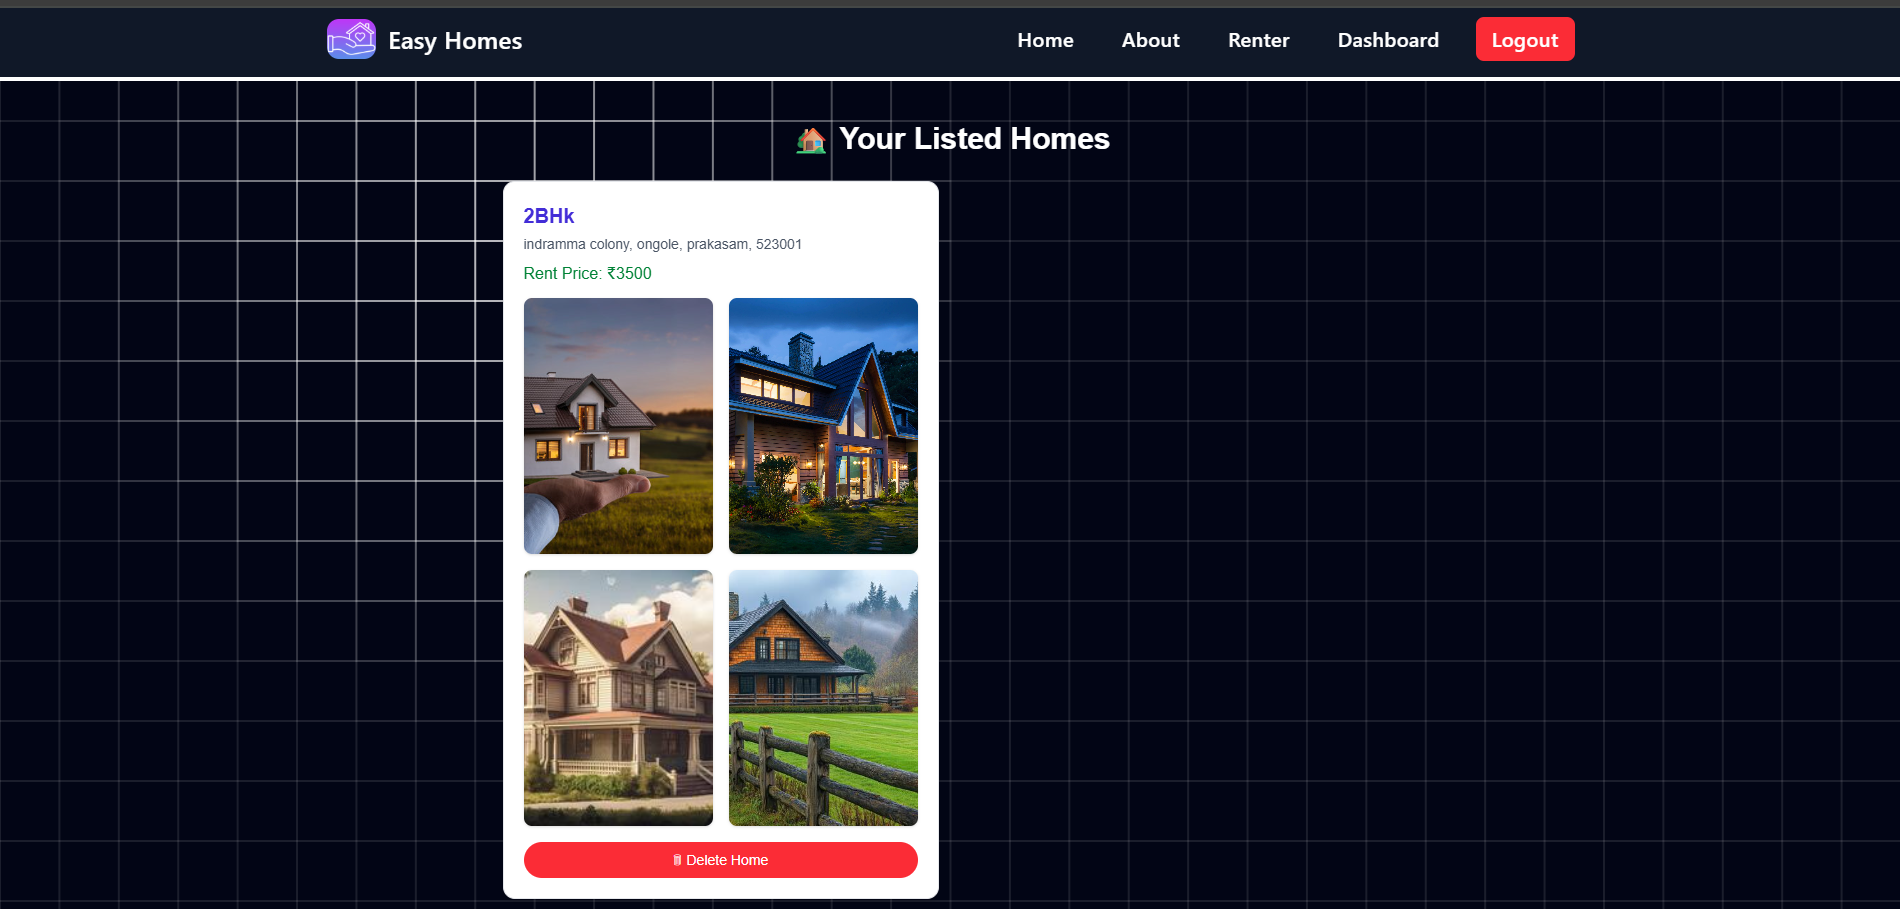Click the indramma colony address text
This screenshot has height=909, width=1900.
pyautogui.click(x=662, y=244)
